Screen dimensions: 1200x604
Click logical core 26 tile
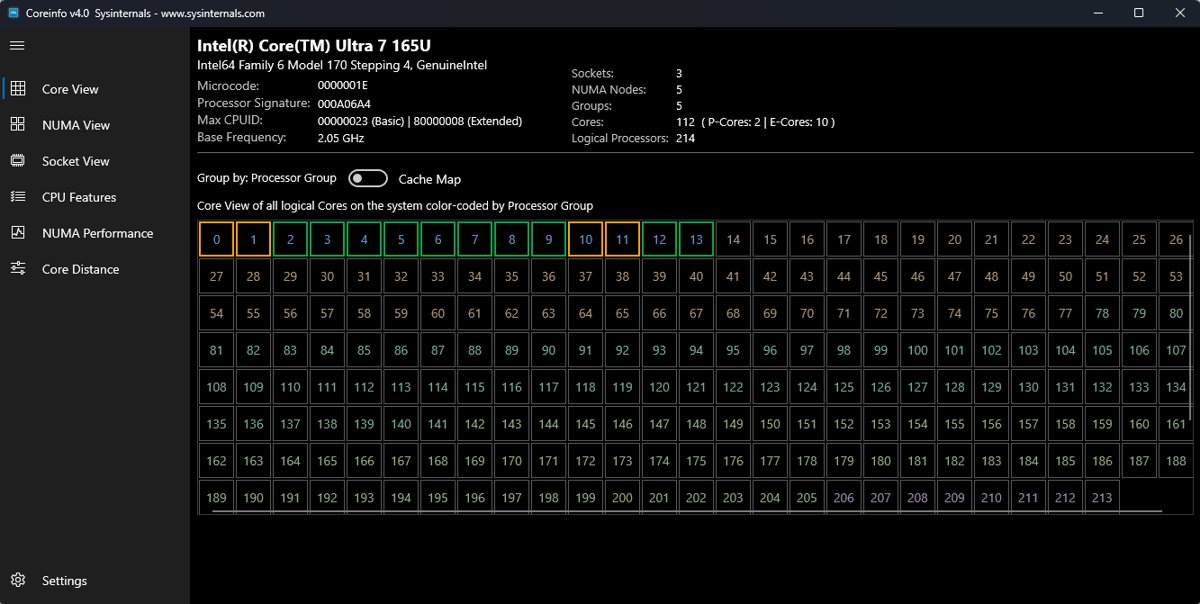[x=1176, y=240]
